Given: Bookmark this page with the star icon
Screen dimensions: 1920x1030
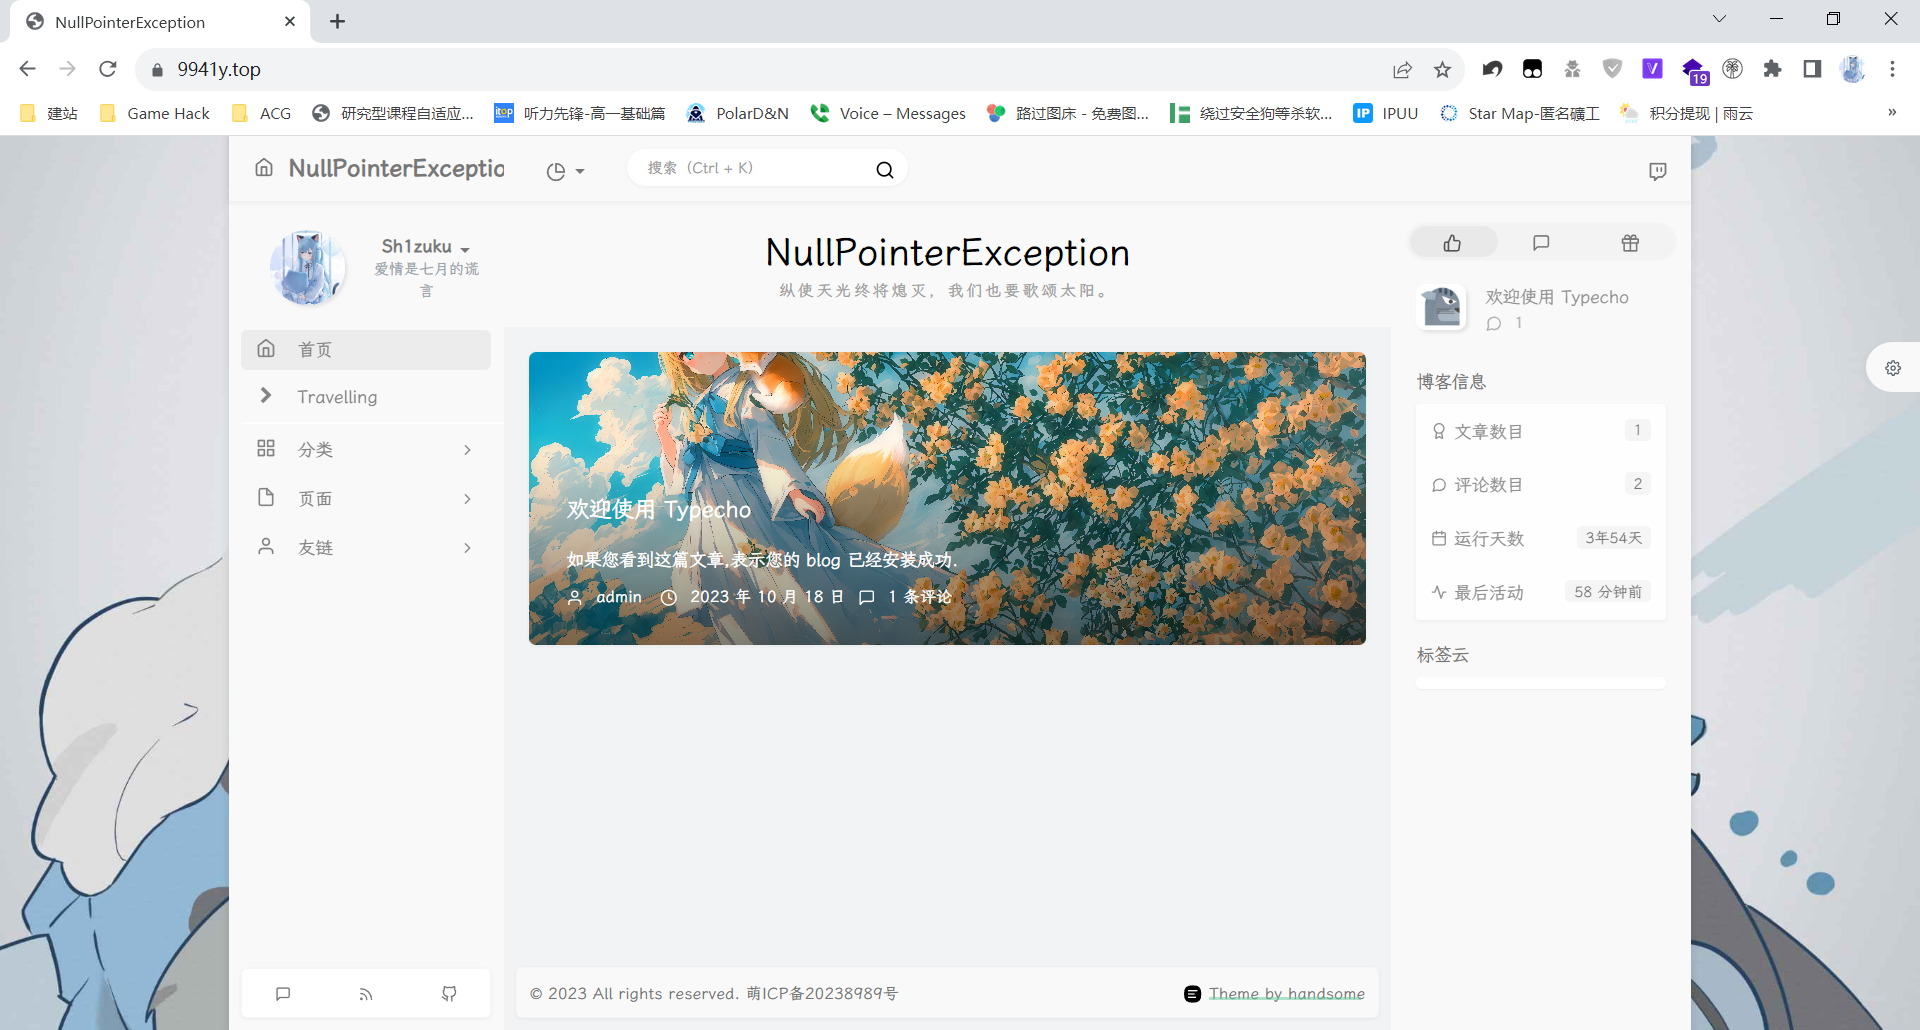Looking at the screenshot, I should [x=1442, y=69].
